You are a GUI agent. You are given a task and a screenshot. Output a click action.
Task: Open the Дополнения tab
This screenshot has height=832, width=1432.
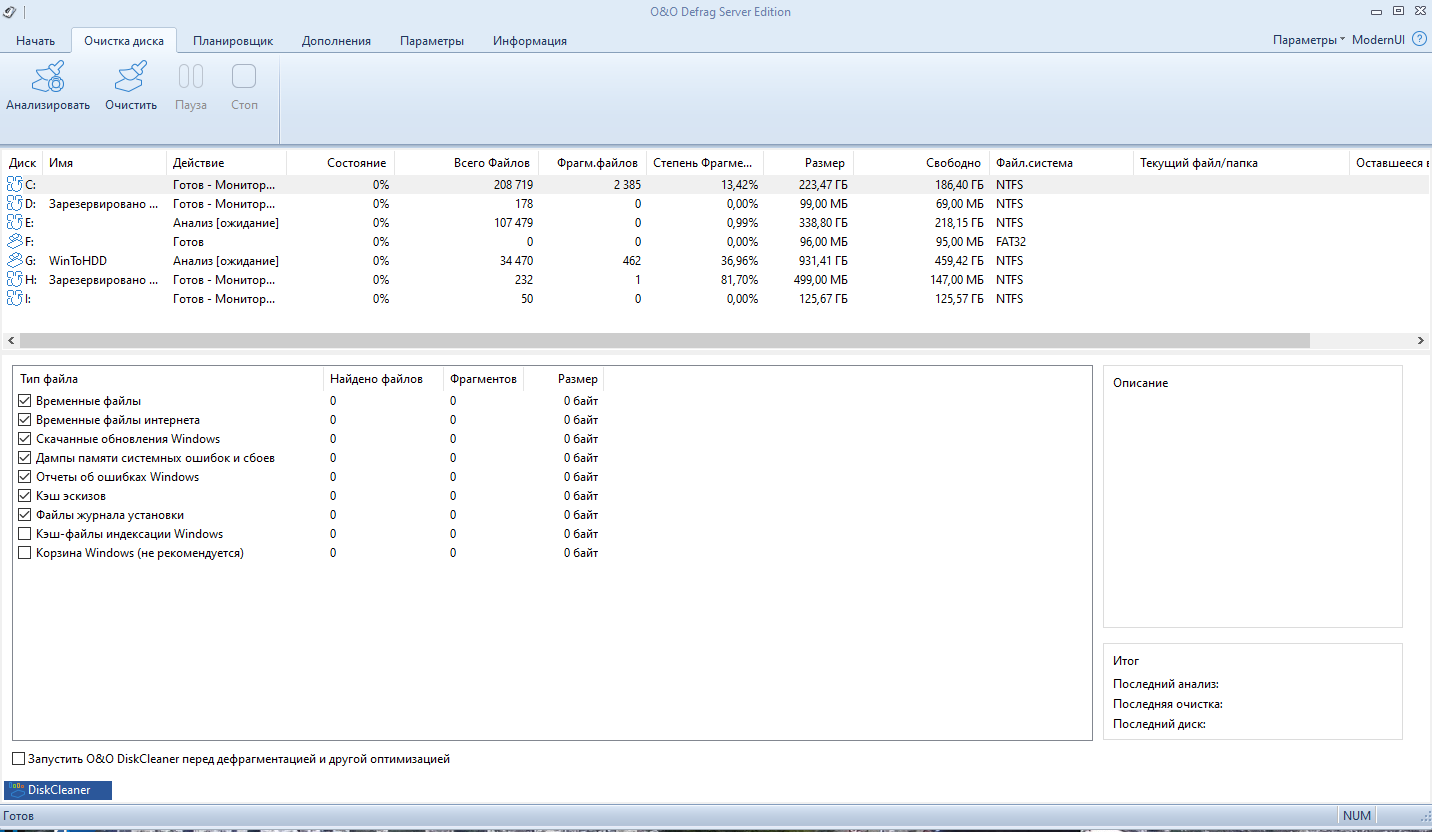pyautogui.click(x=336, y=41)
